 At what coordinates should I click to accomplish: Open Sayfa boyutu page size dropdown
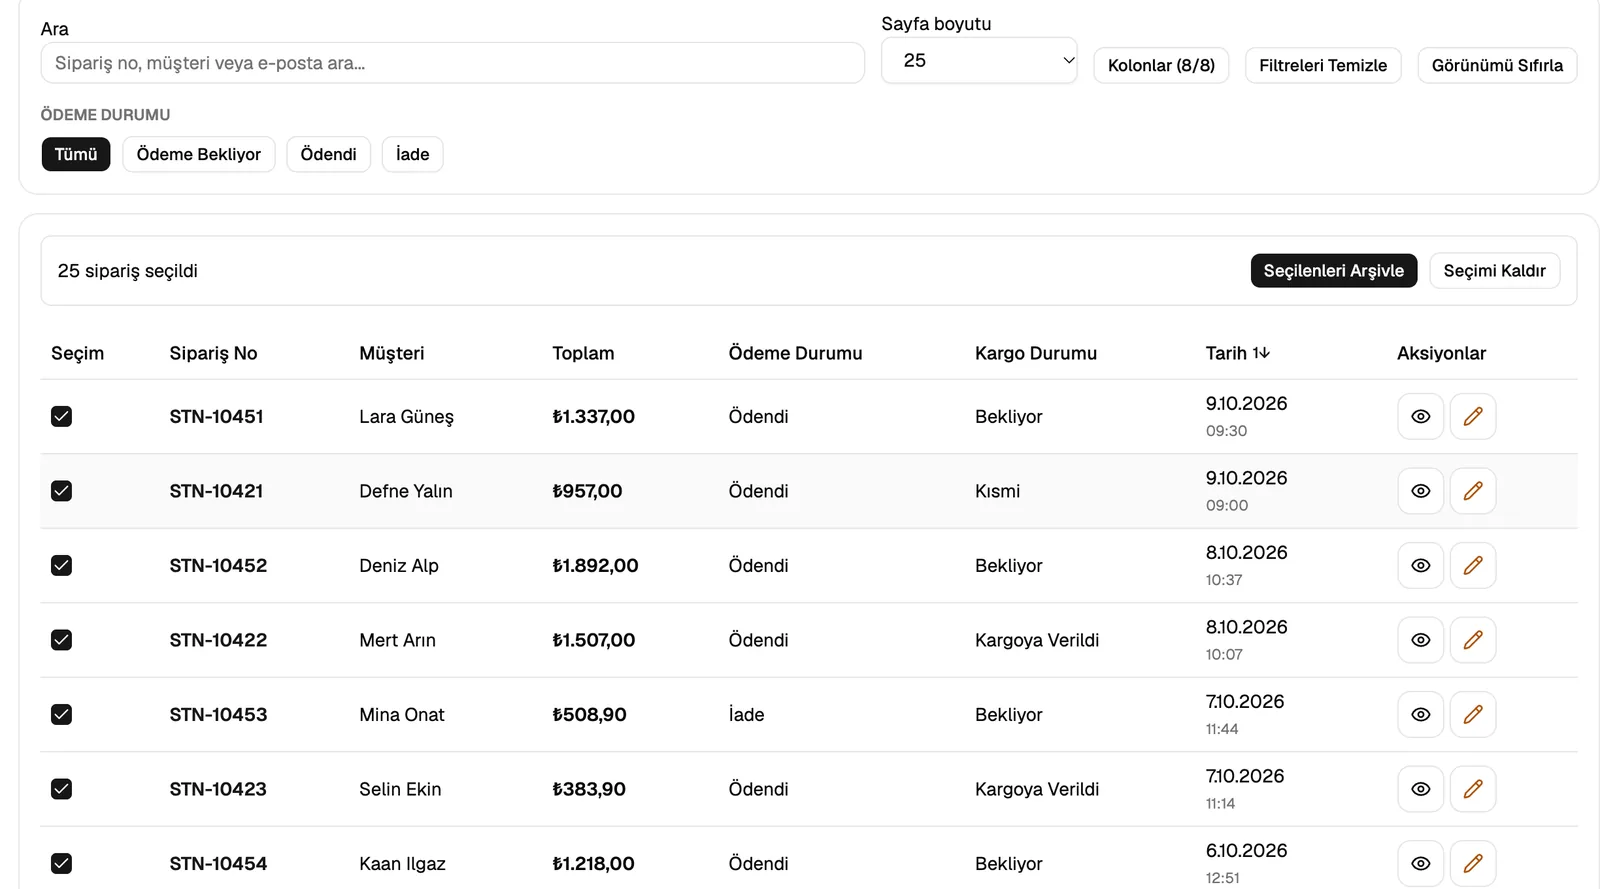[x=979, y=60]
